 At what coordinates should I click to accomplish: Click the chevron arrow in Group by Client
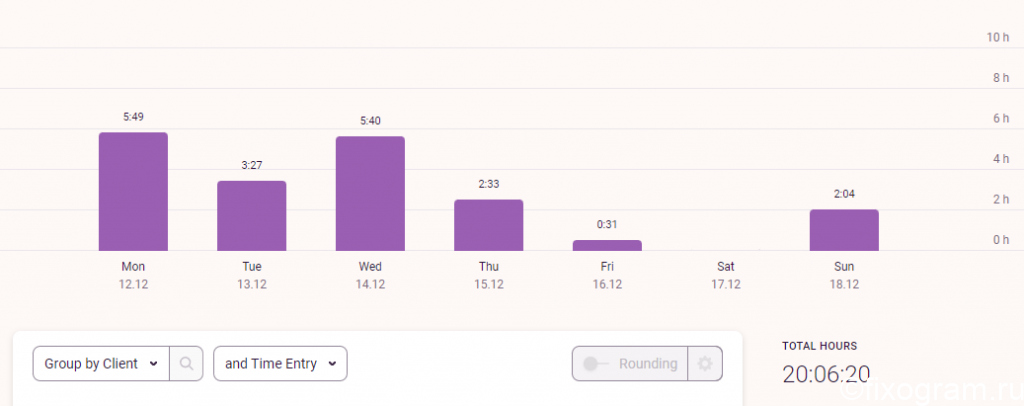coord(153,364)
